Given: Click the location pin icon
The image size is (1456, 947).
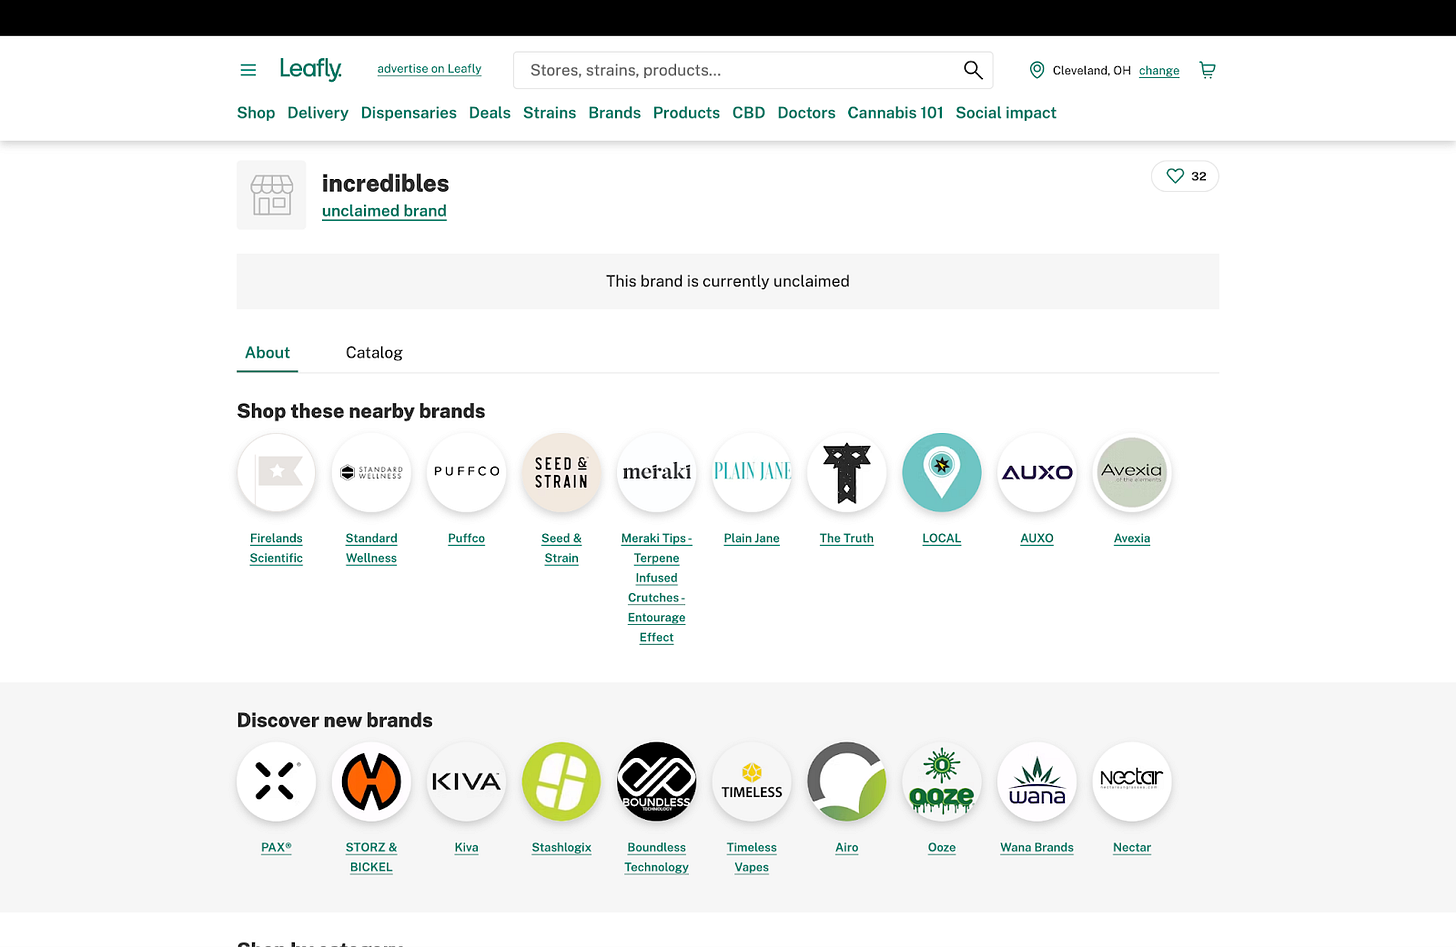Looking at the screenshot, I should point(1037,70).
